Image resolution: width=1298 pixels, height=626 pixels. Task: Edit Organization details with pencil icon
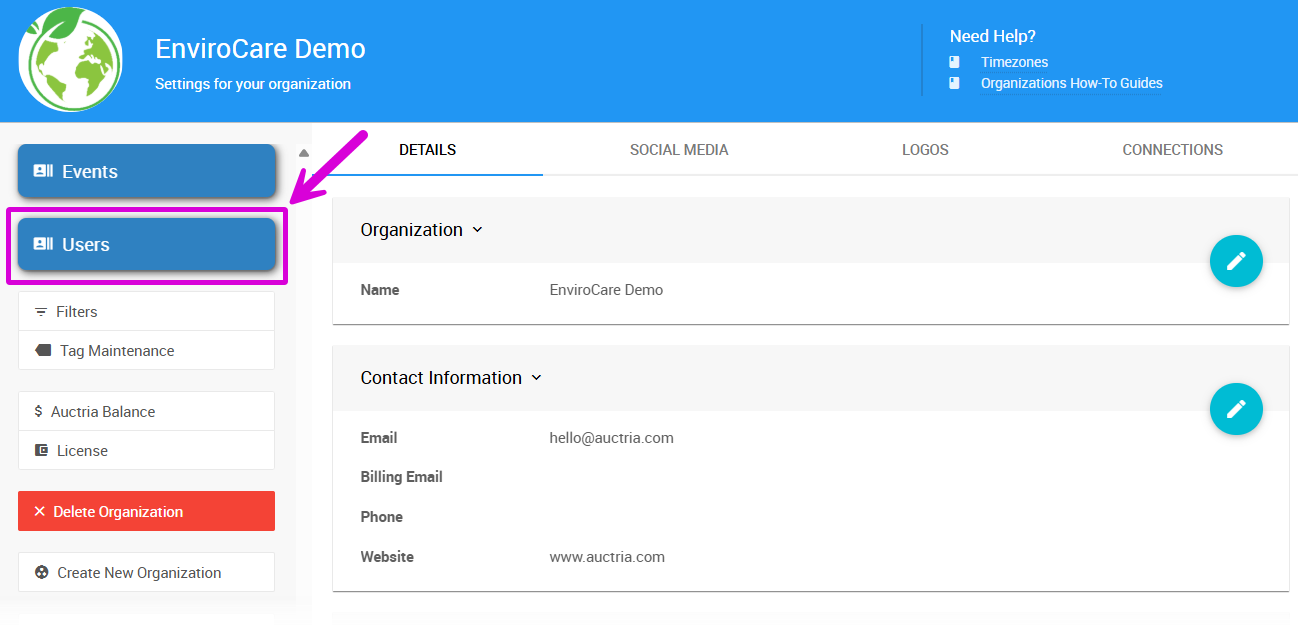[1236, 261]
